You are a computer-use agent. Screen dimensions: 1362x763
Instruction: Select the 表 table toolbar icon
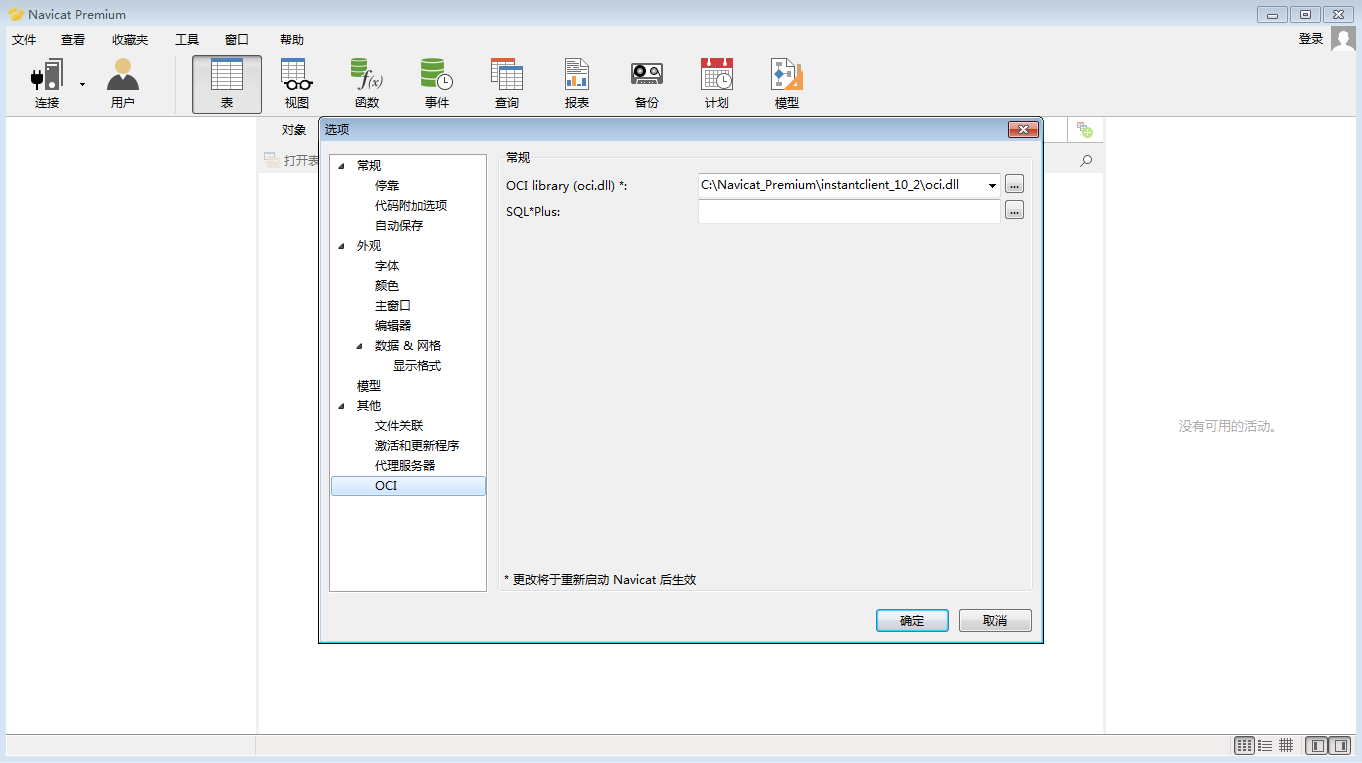click(x=227, y=84)
